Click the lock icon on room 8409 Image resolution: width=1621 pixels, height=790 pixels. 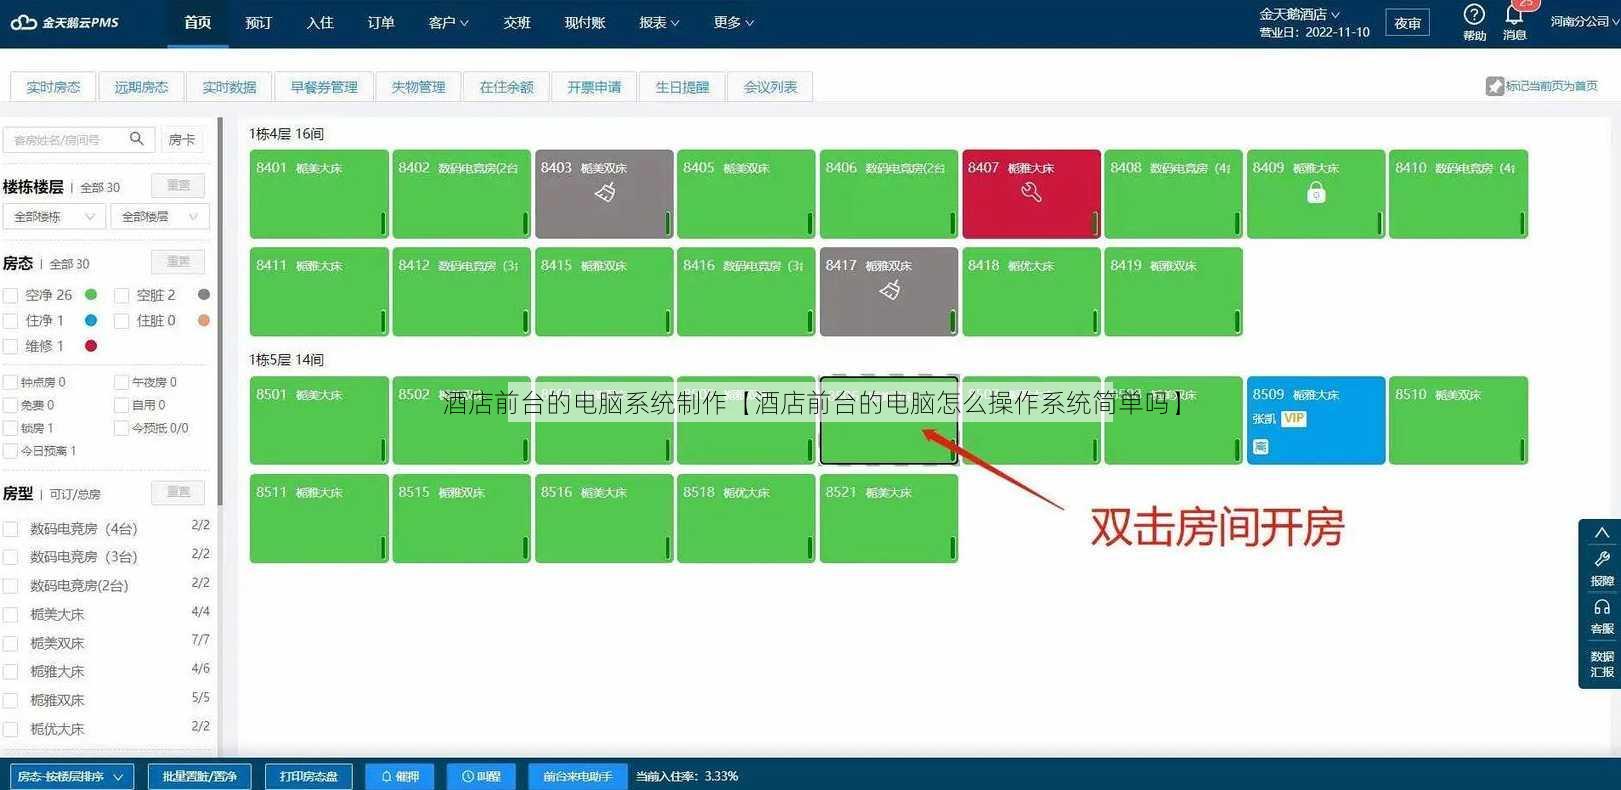(x=1316, y=192)
